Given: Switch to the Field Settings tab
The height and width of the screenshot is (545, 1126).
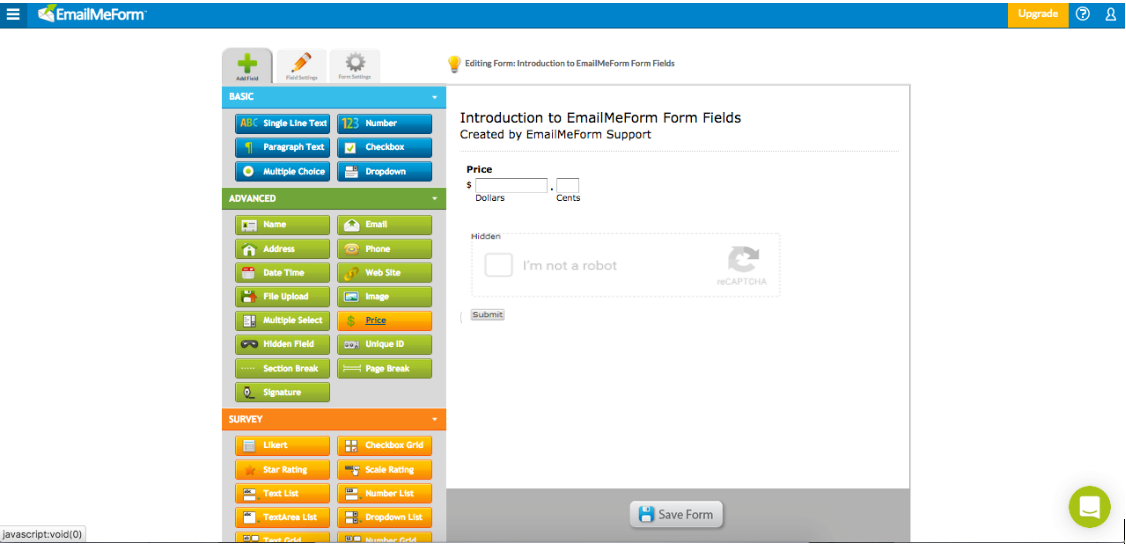Looking at the screenshot, I should pos(302,67).
